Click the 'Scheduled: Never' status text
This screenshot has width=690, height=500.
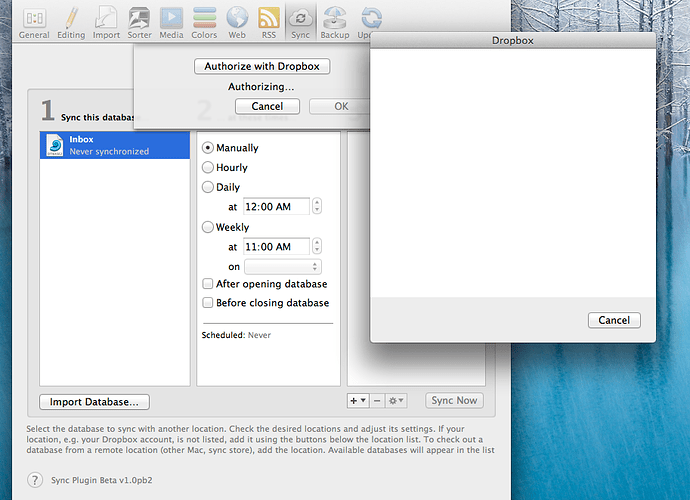(236, 335)
